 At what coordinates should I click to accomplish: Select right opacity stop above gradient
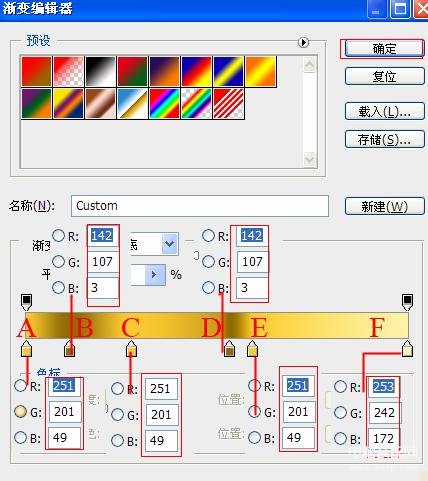407,302
